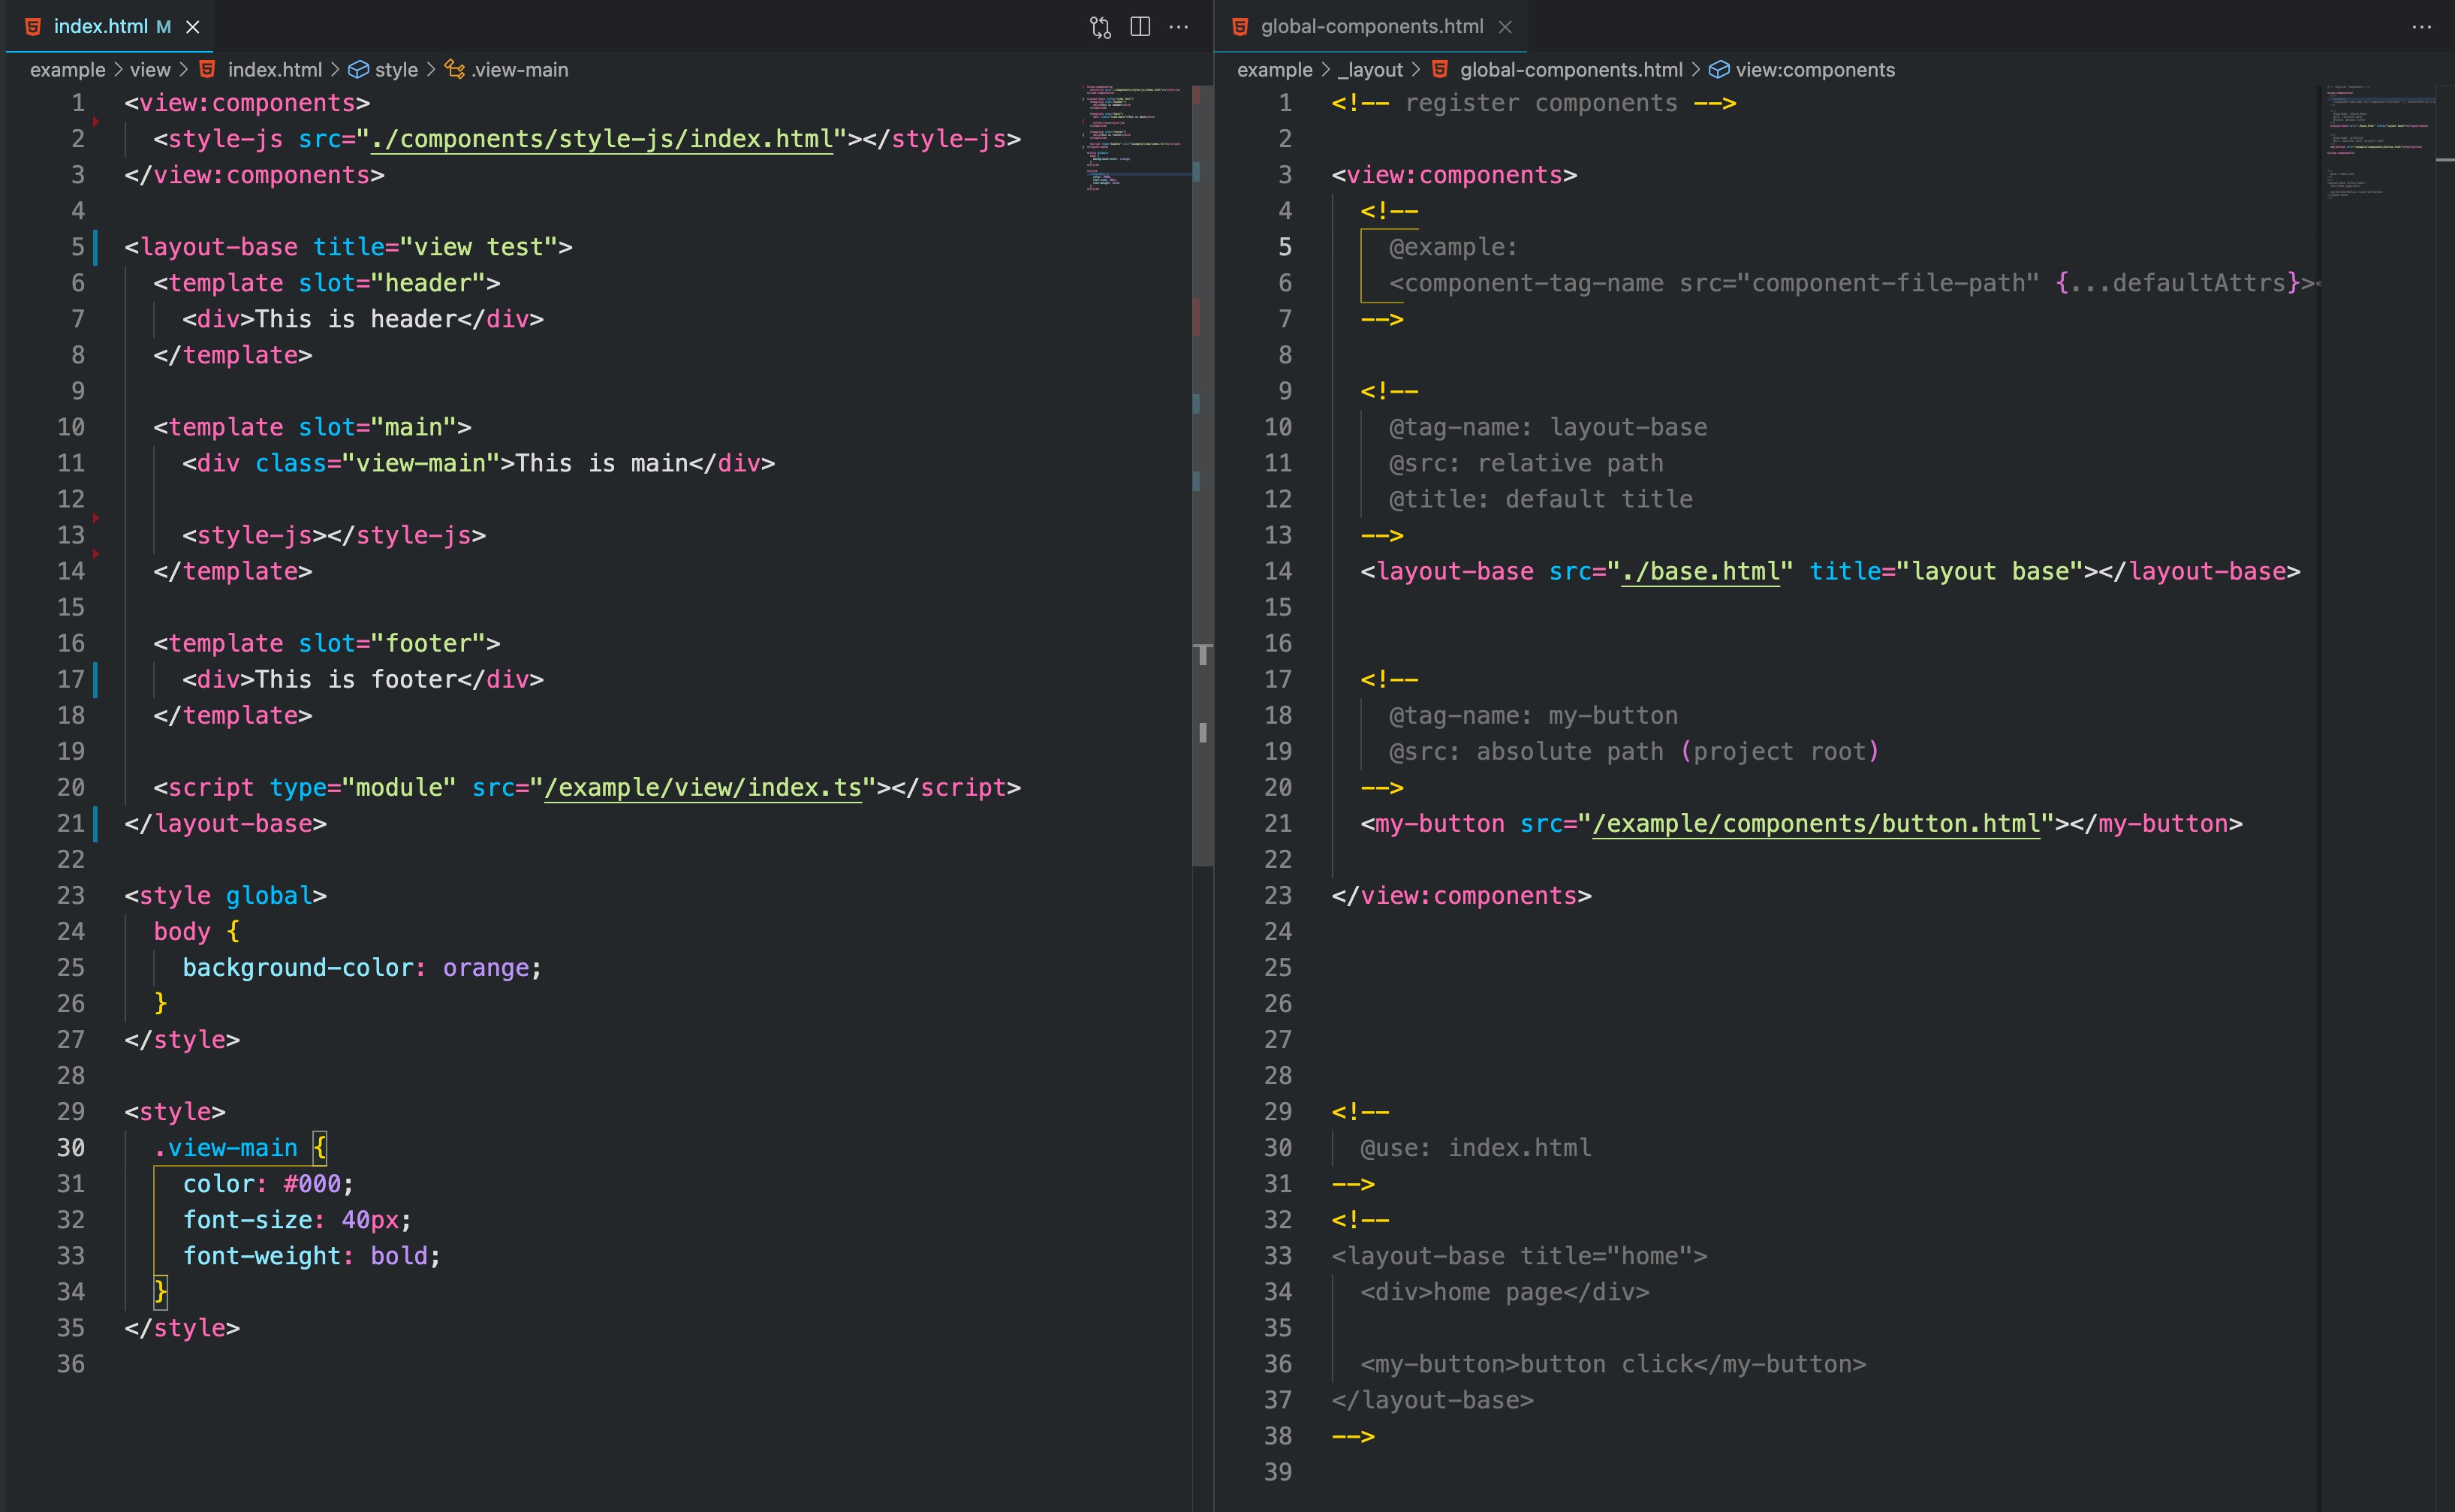2455x1512 pixels.
Task: Click the style symbol icon in left breadcrumb
Action: (x=358, y=70)
